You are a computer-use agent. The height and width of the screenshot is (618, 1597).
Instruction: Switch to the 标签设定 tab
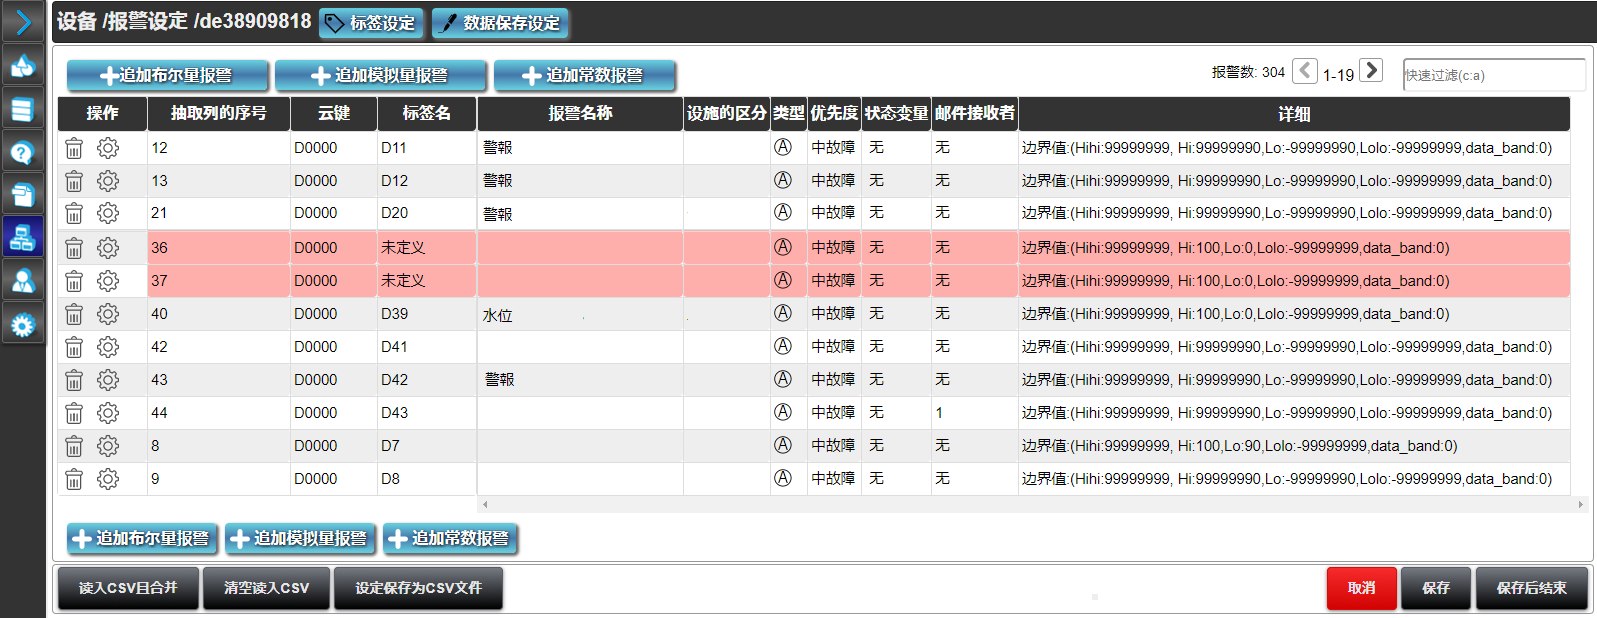[x=371, y=23]
